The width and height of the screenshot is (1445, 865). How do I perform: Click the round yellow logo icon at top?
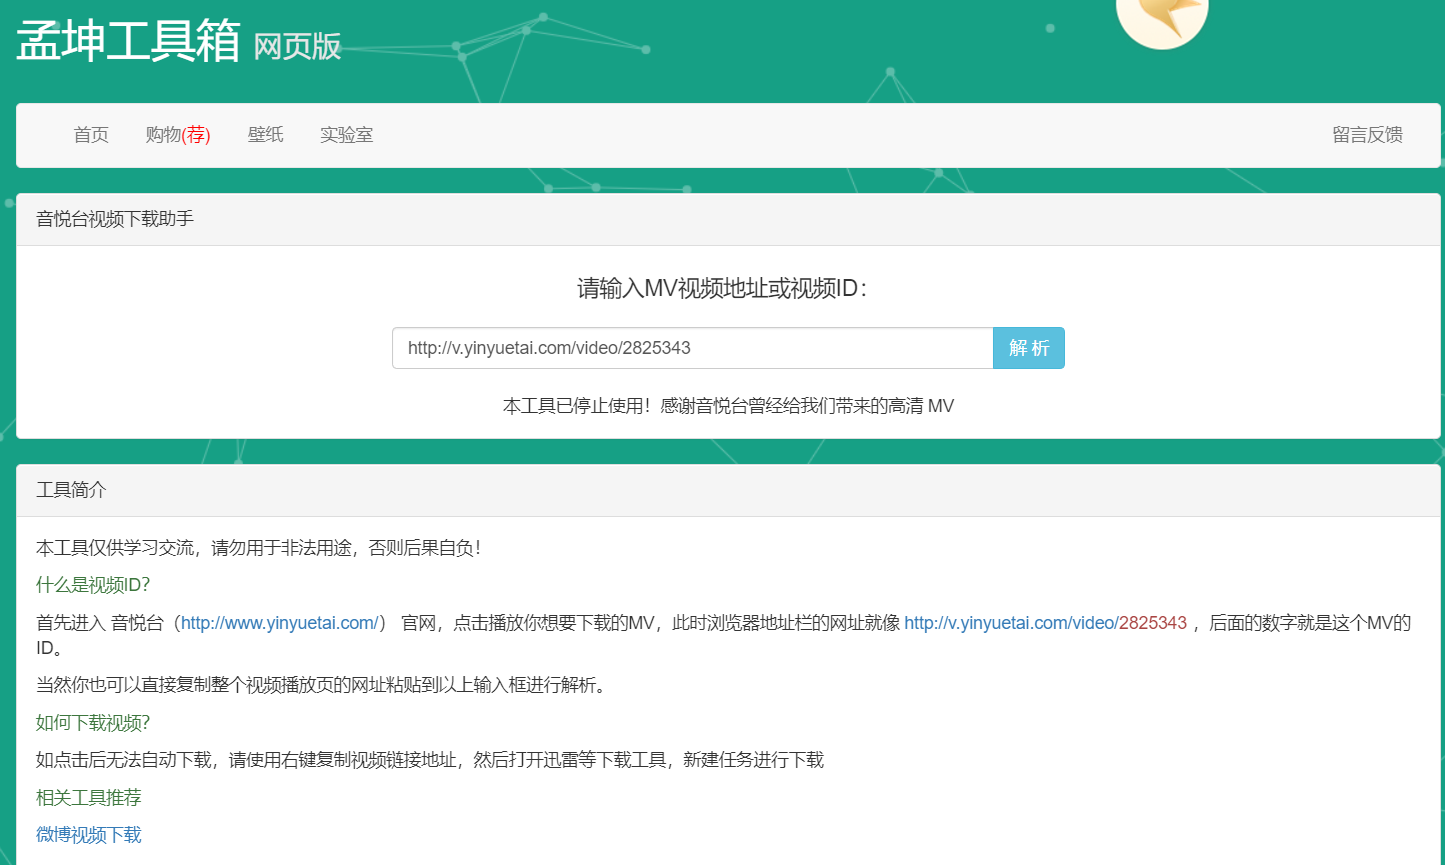click(1161, 16)
